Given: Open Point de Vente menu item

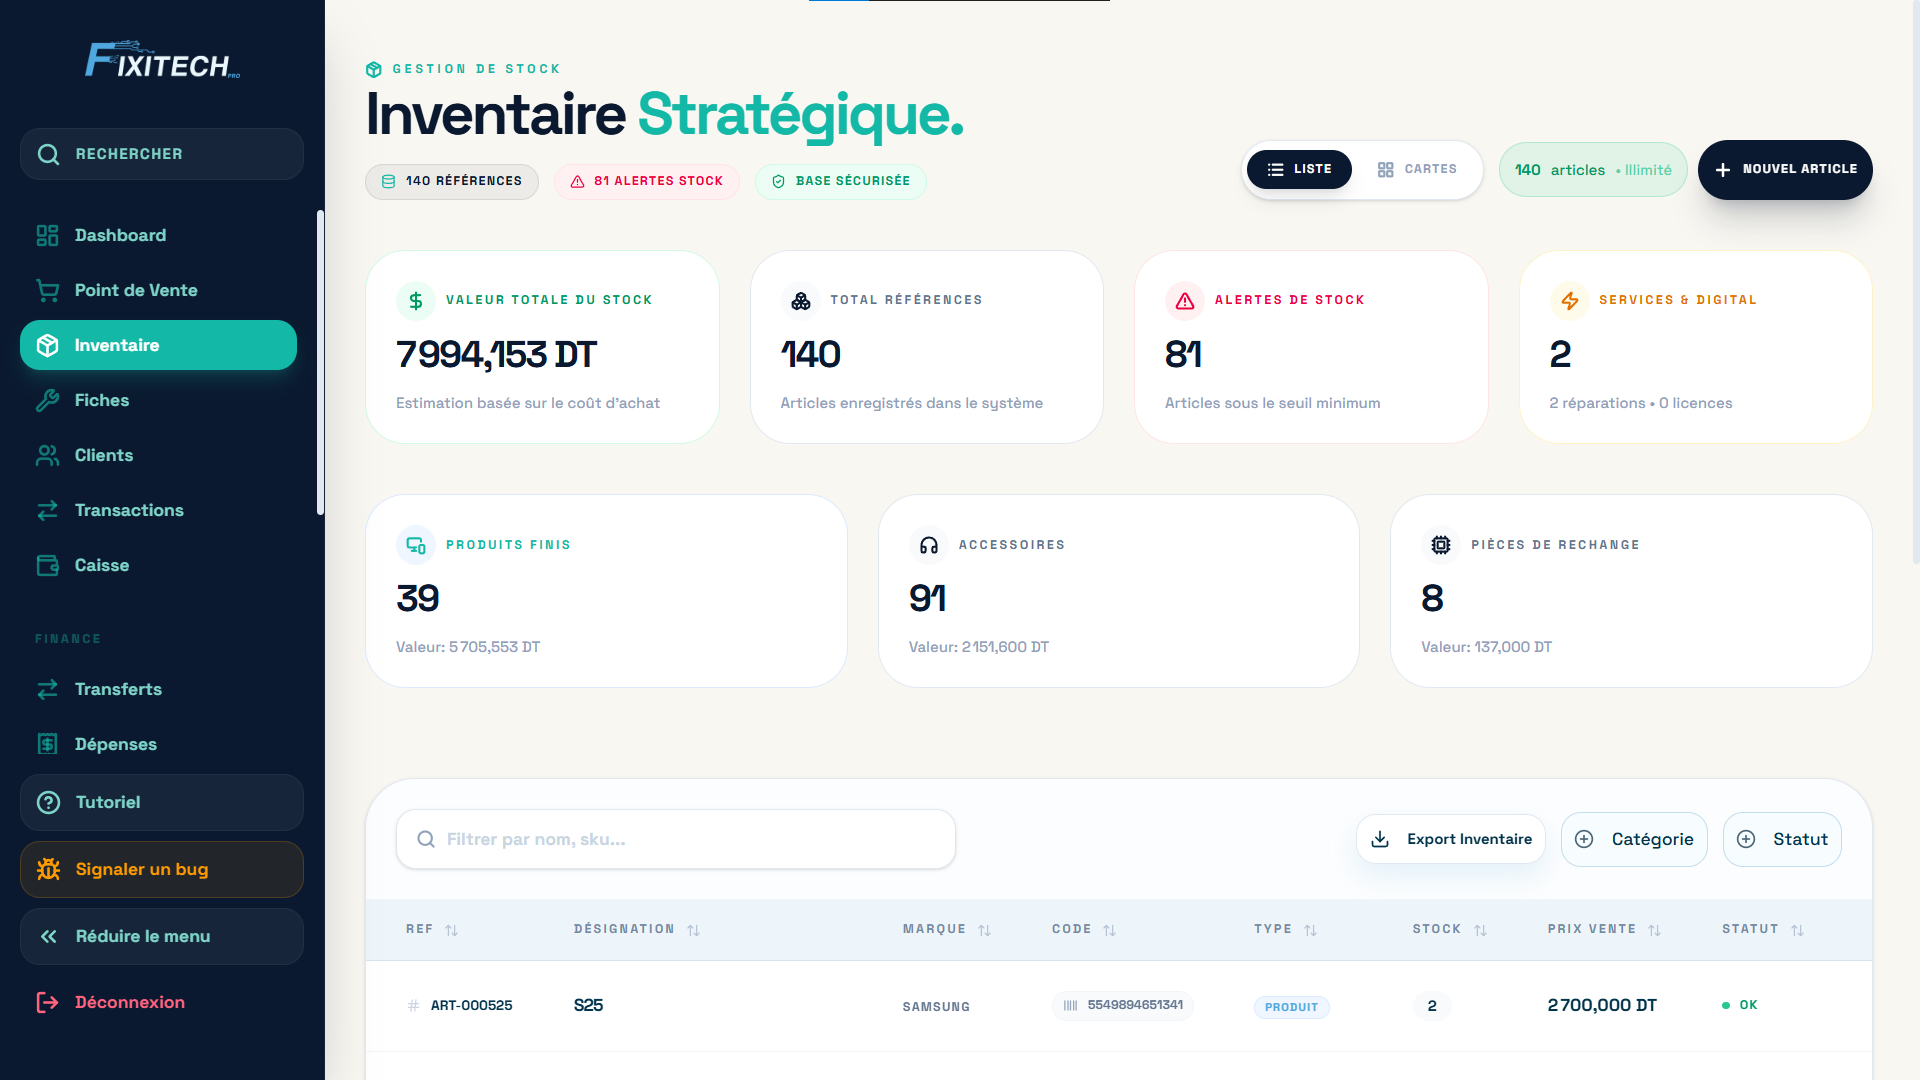Looking at the screenshot, I should point(136,290).
